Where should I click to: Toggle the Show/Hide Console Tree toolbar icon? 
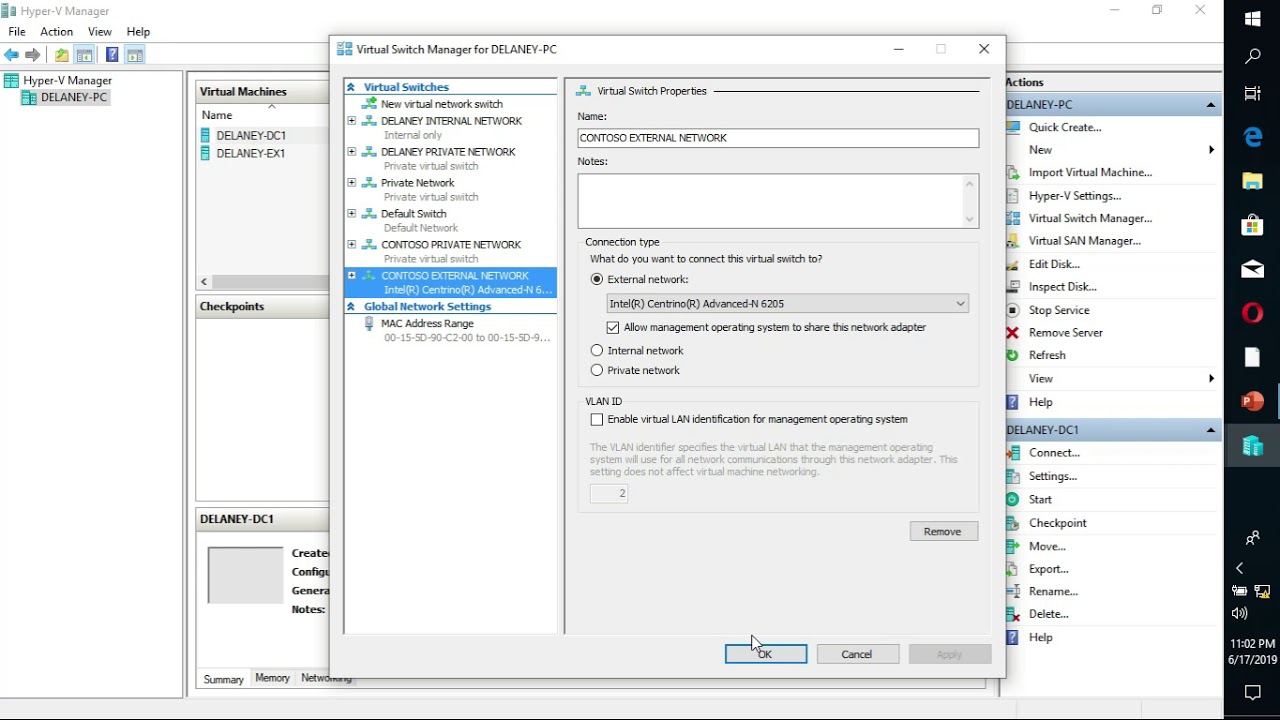click(x=85, y=55)
